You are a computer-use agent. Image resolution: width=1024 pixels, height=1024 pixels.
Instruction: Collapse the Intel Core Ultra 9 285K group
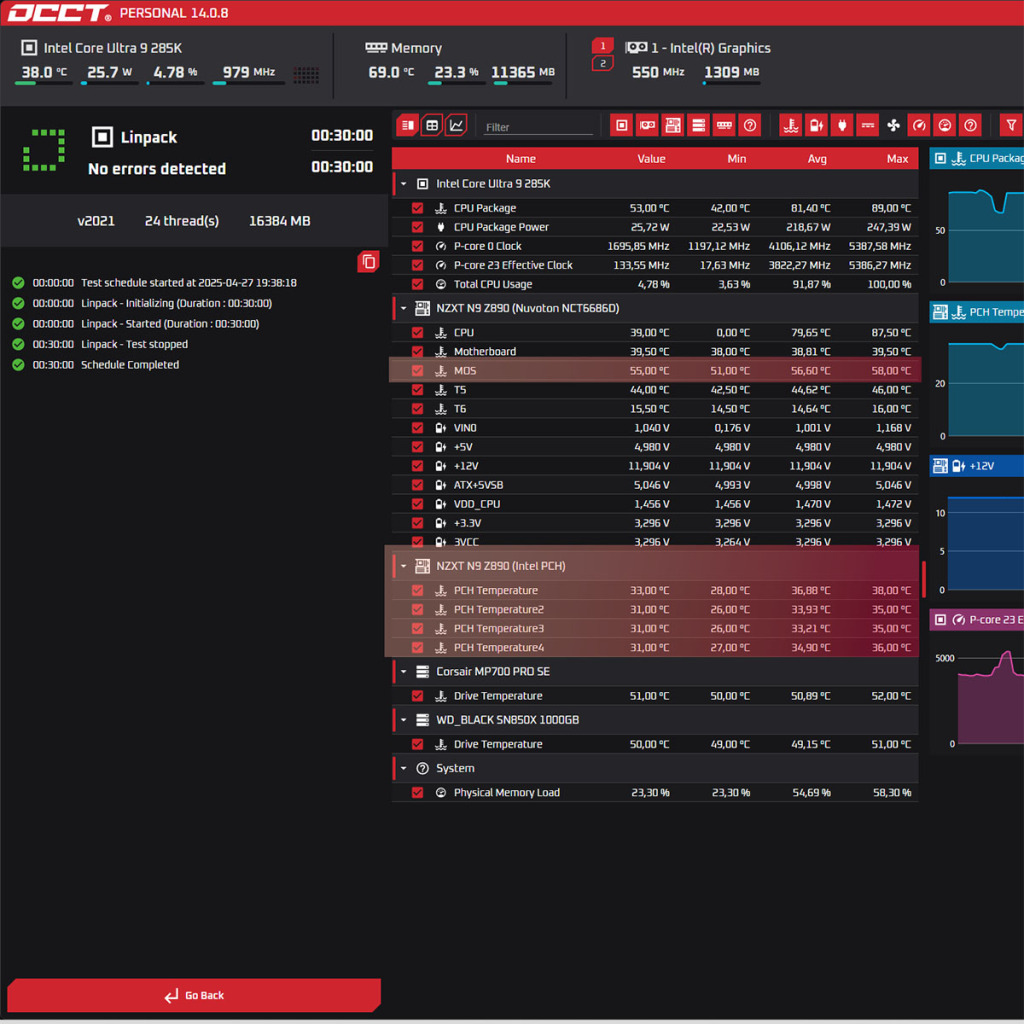[404, 184]
